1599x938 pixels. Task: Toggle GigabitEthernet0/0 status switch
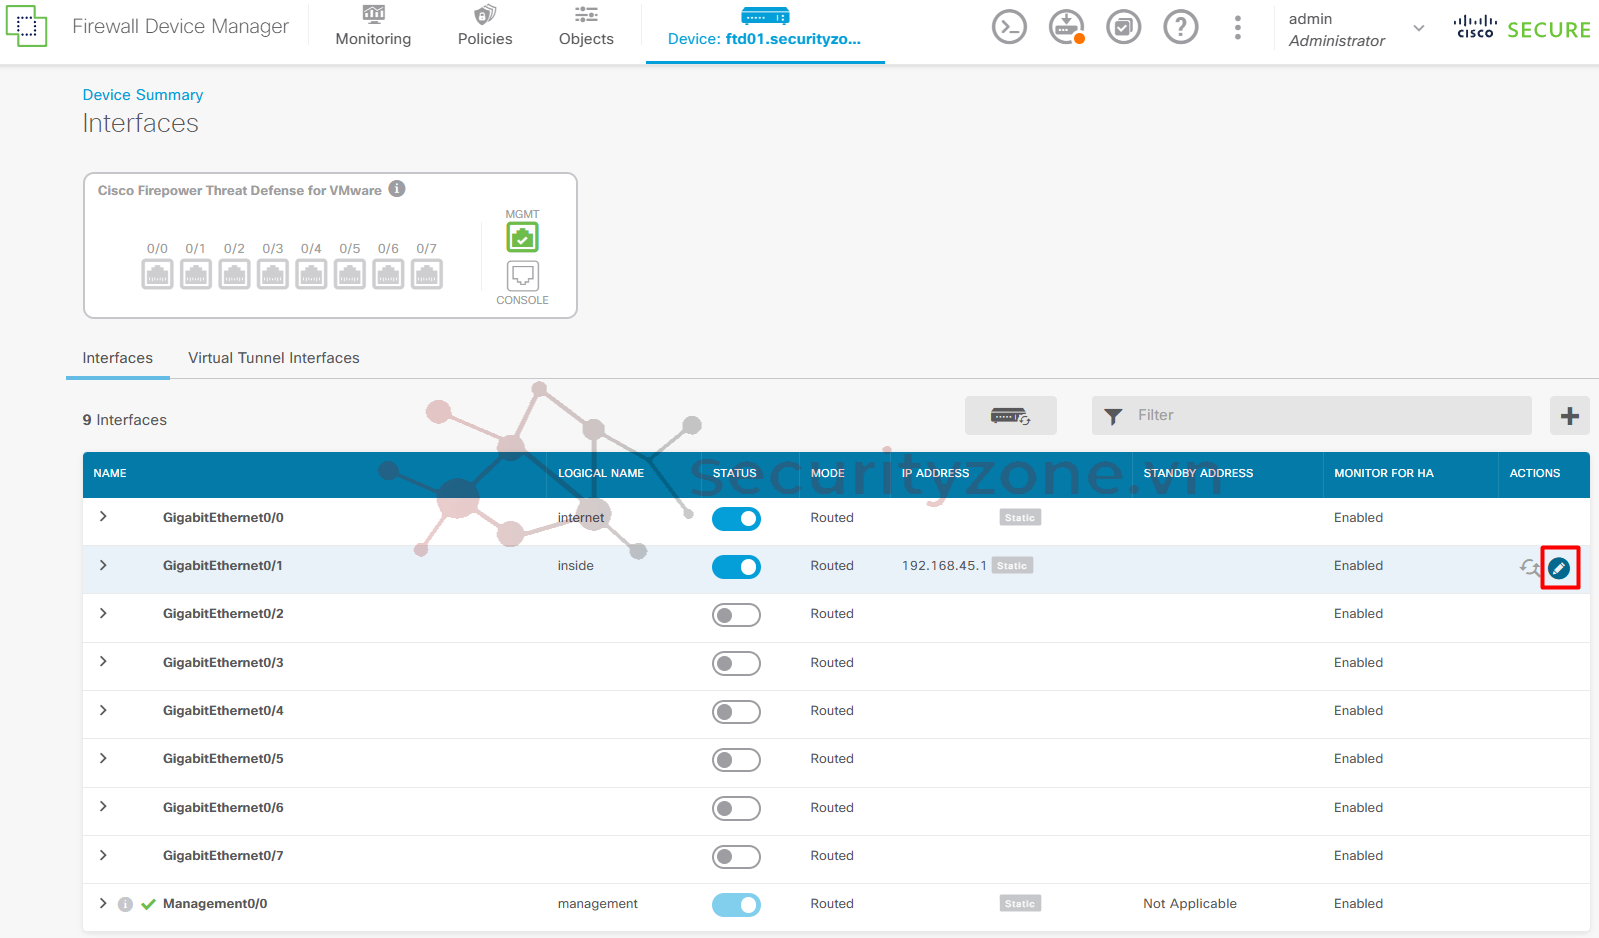[736, 519]
